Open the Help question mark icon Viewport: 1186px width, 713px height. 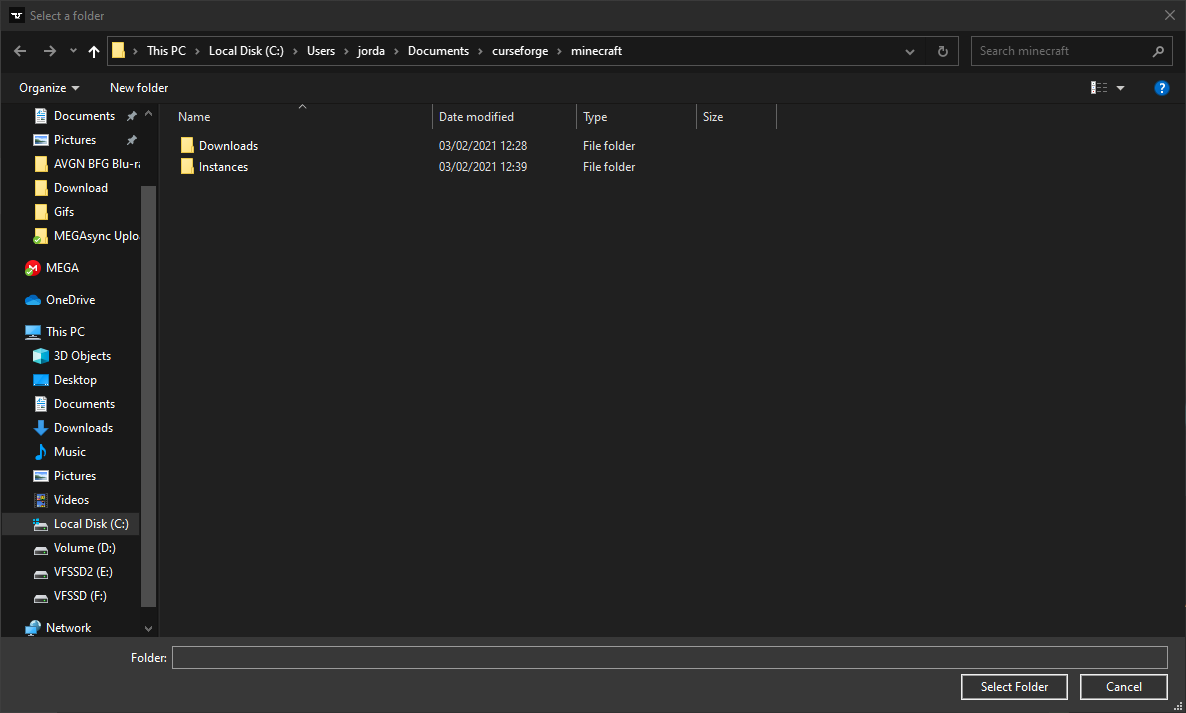(x=1162, y=88)
